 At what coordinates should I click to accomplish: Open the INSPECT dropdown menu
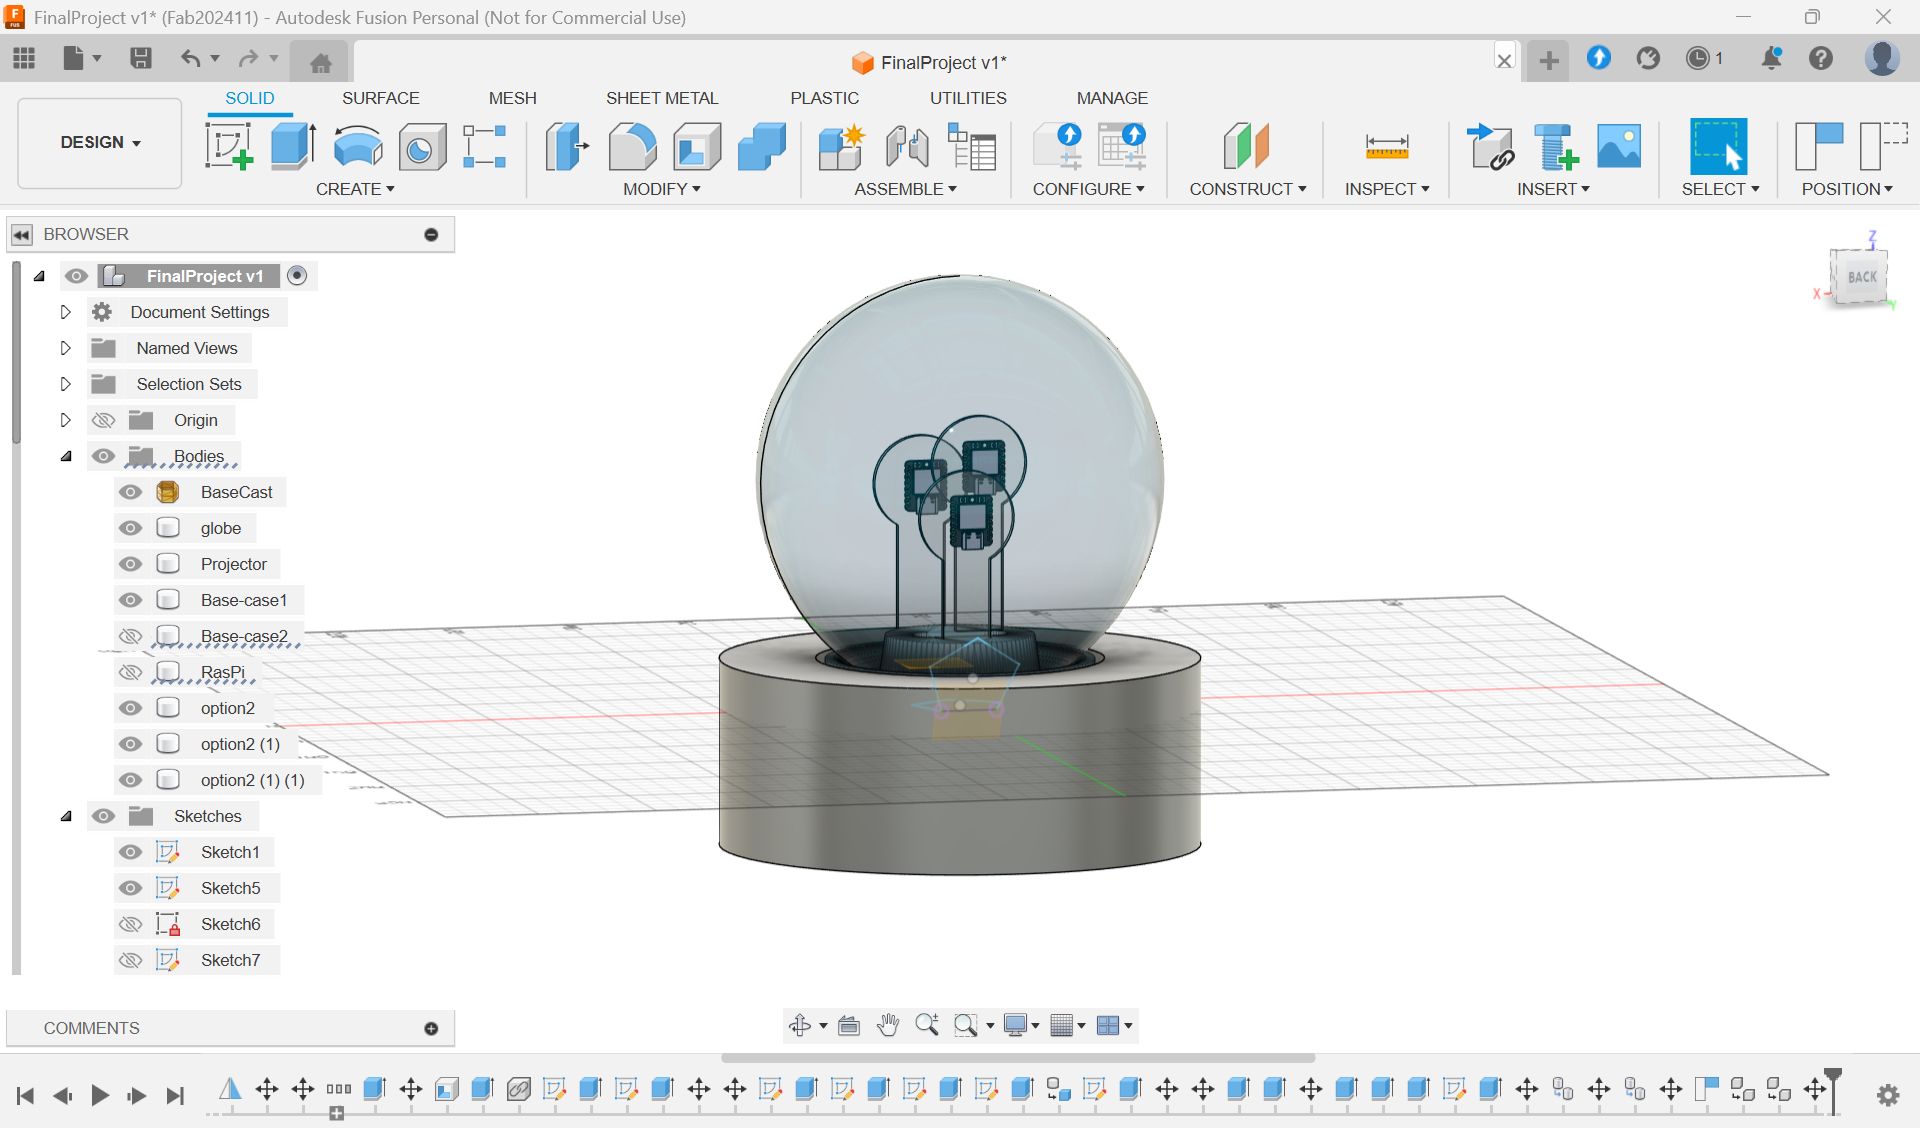[x=1387, y=189]
